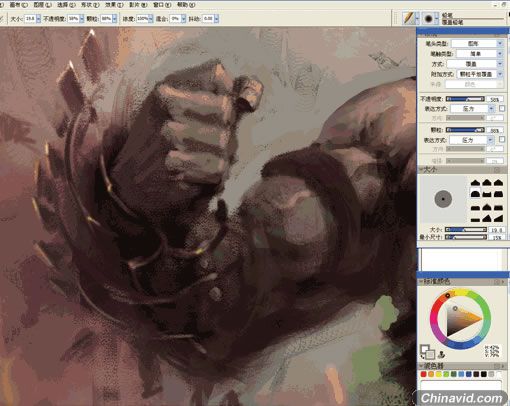Open the Effects (效果) menu

pyautogui.click(x=113, y=5)
